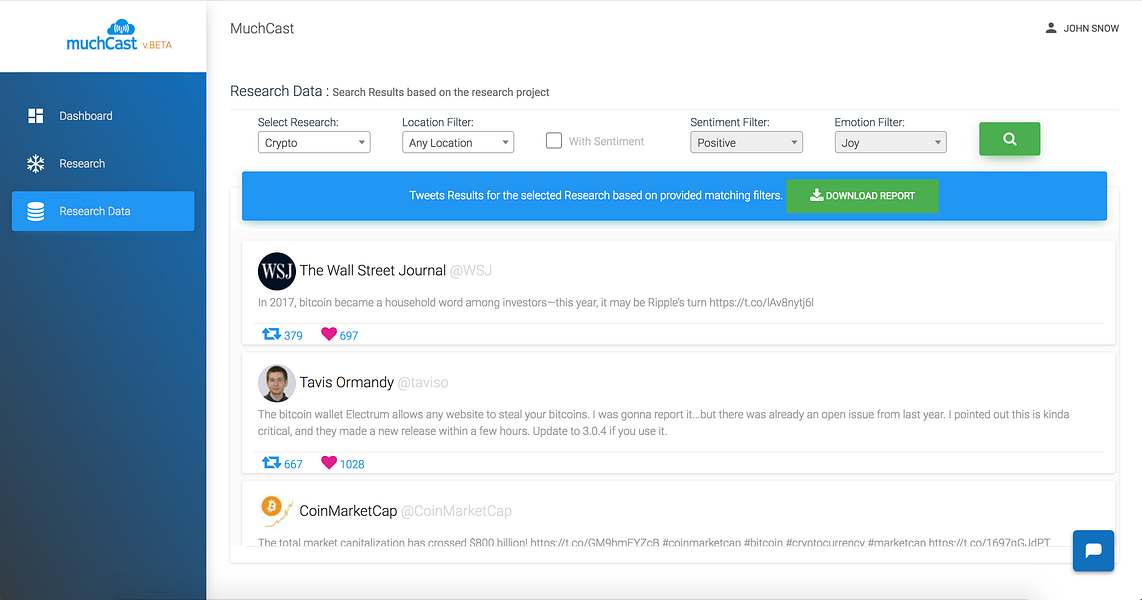Open the Sentiment Filter dropdown
This screenshot has height=600, width=1142.
746,142
